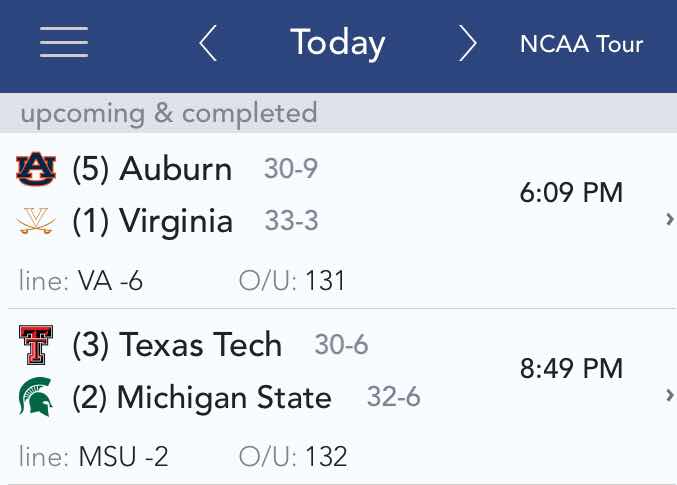This screenshot has width=677, height=485.
Task: Expand Texas Tech vs Michigan State chevron
Action: (670, 395)
